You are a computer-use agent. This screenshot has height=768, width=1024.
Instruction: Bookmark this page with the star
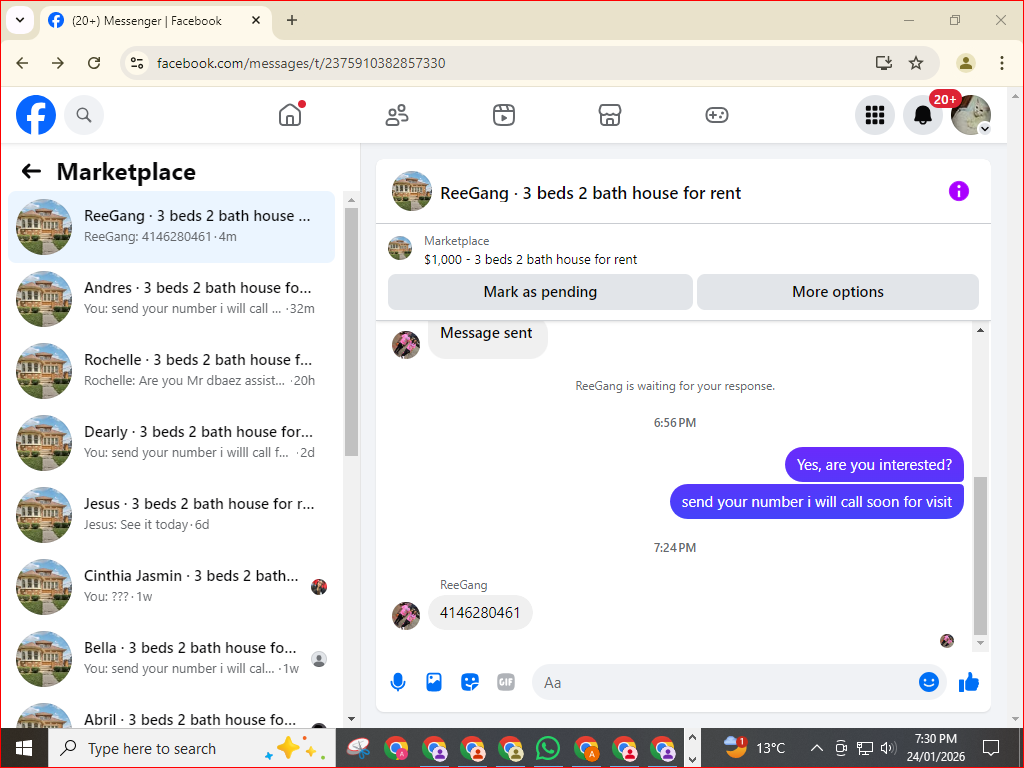point(916,63)
